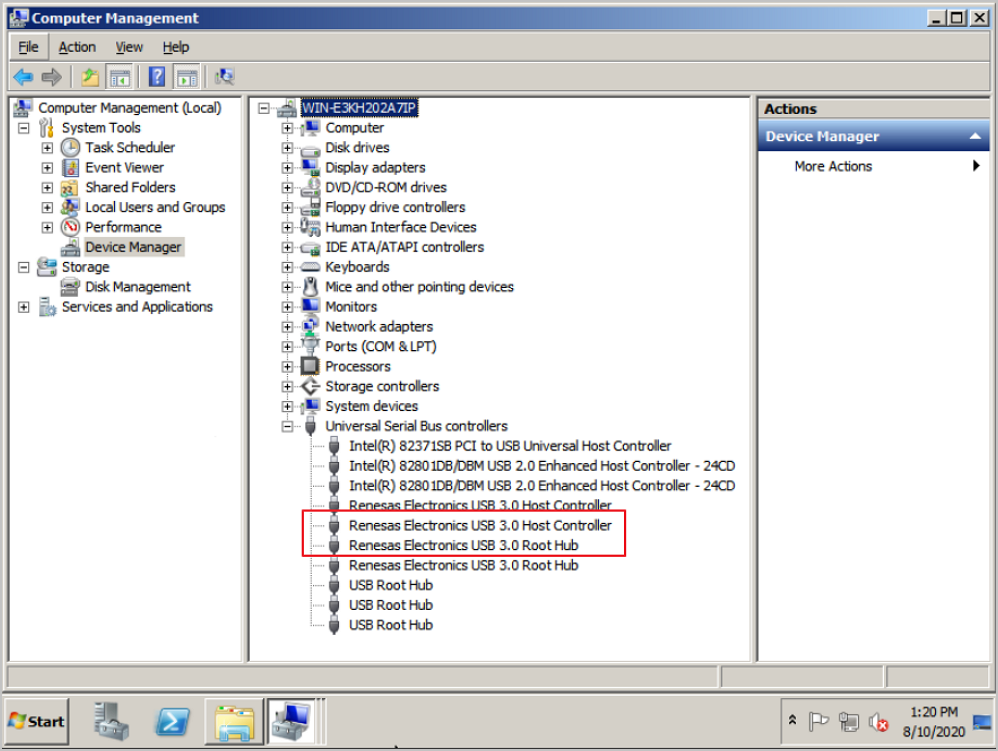Click the Performance icon
Viewport: 998px width, 751px height.
pyautogui.click(x=70, y=227)
